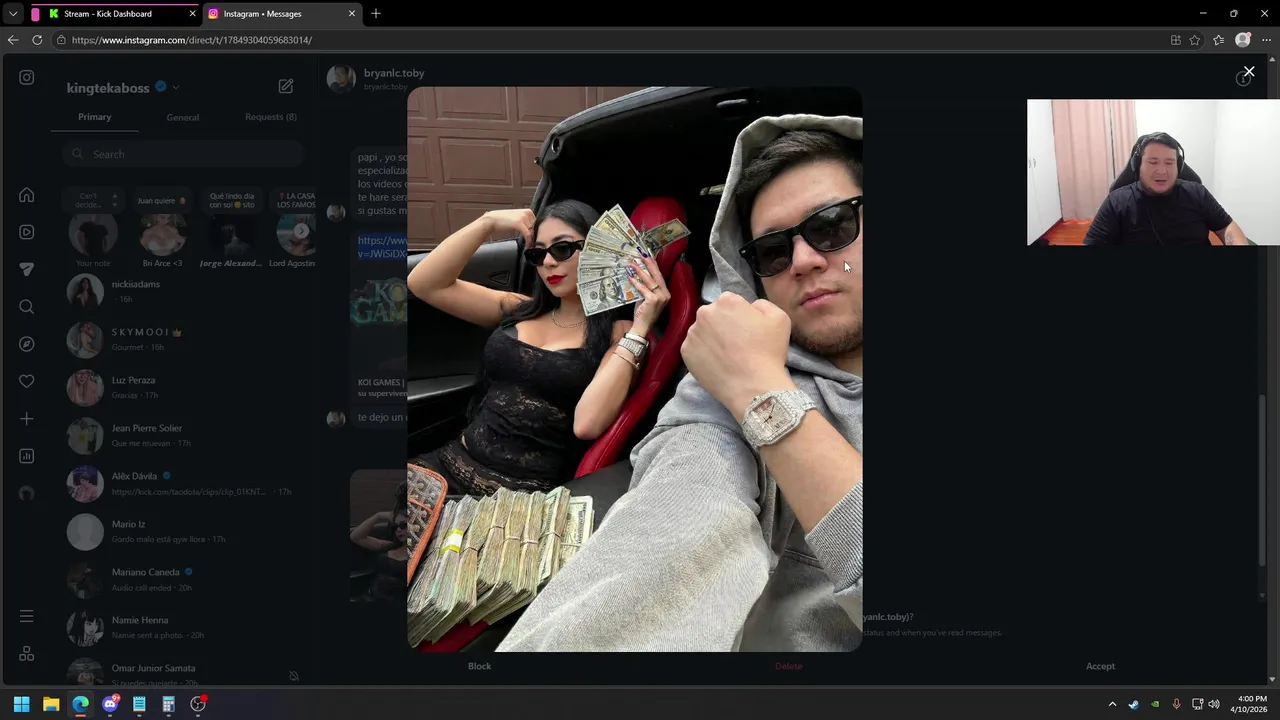Open Explore compass icon in sidebar

tap(27, 344)
